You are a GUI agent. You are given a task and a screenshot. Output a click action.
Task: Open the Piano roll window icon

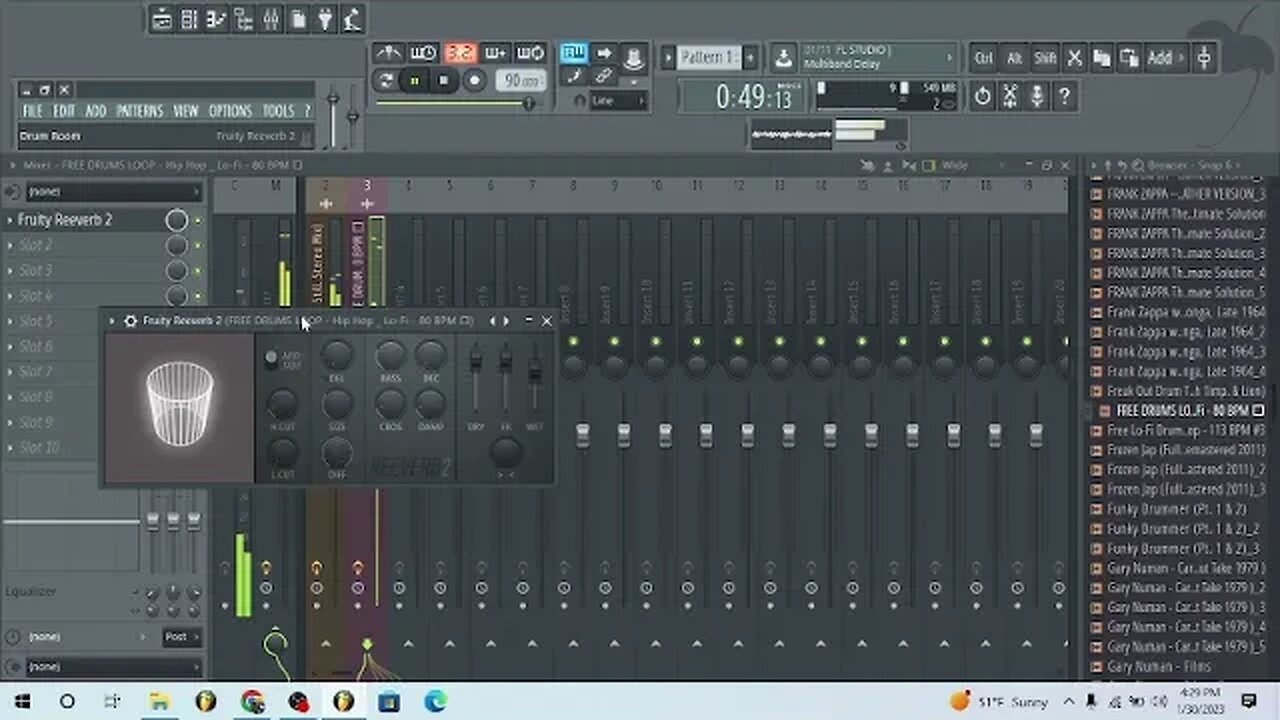point(216,19)
